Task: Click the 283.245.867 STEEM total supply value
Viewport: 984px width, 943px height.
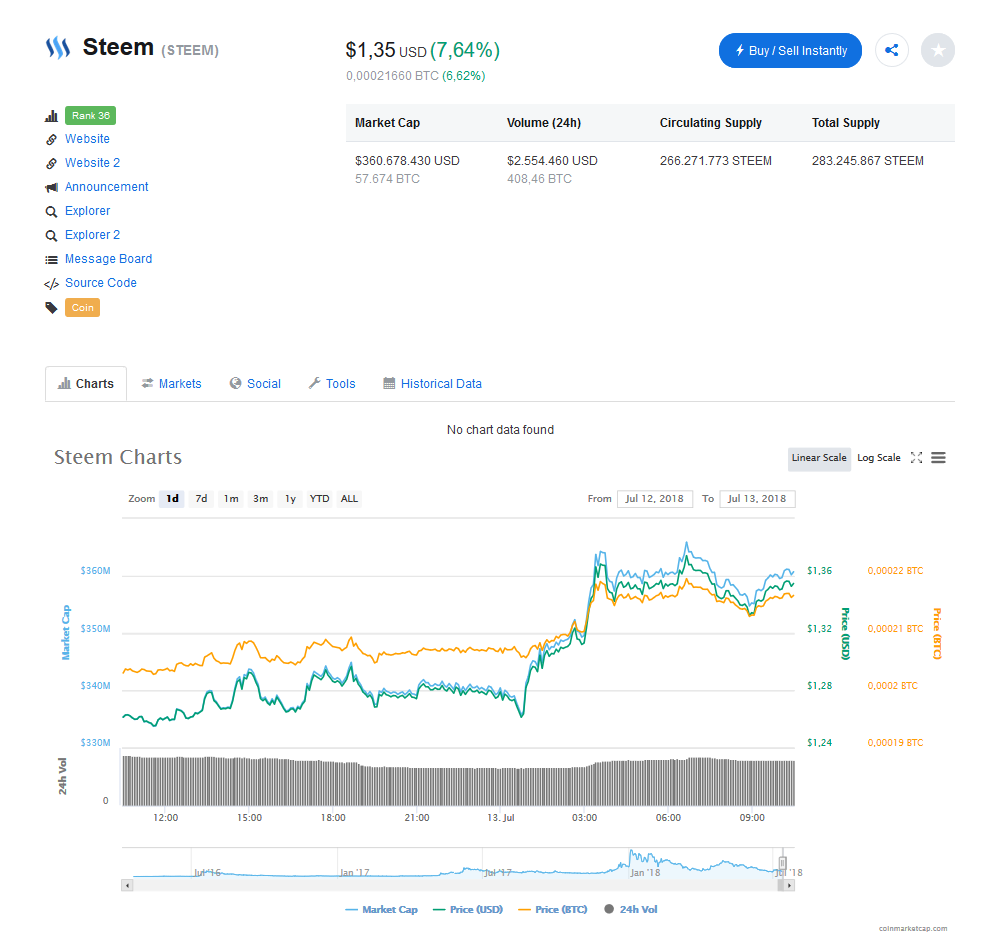Action: coord(867,161)
